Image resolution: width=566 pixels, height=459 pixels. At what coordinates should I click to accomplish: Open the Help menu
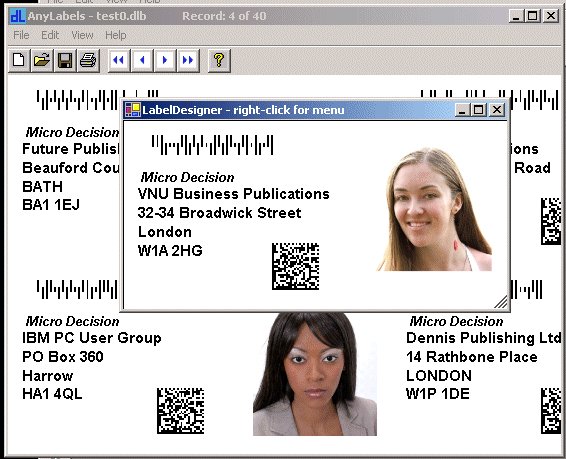[116, 35]
